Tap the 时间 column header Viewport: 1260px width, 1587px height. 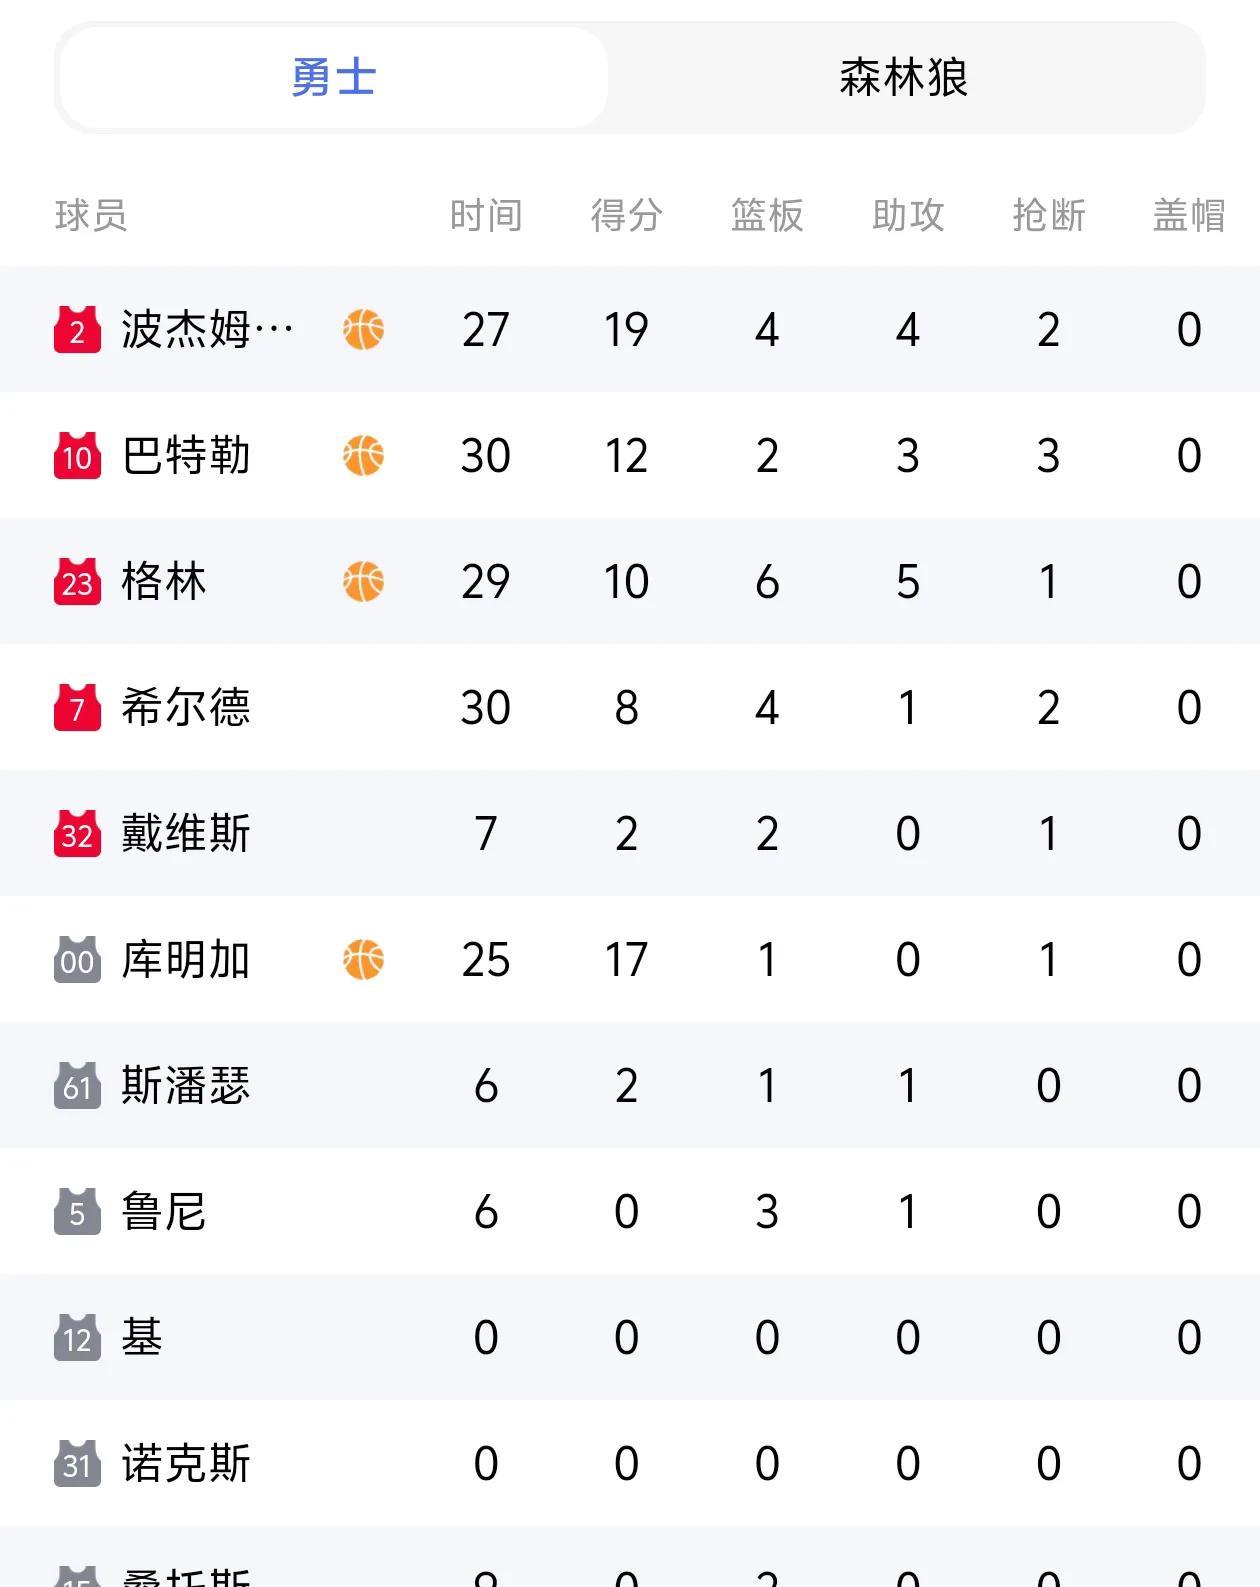(x=486, y=215)
